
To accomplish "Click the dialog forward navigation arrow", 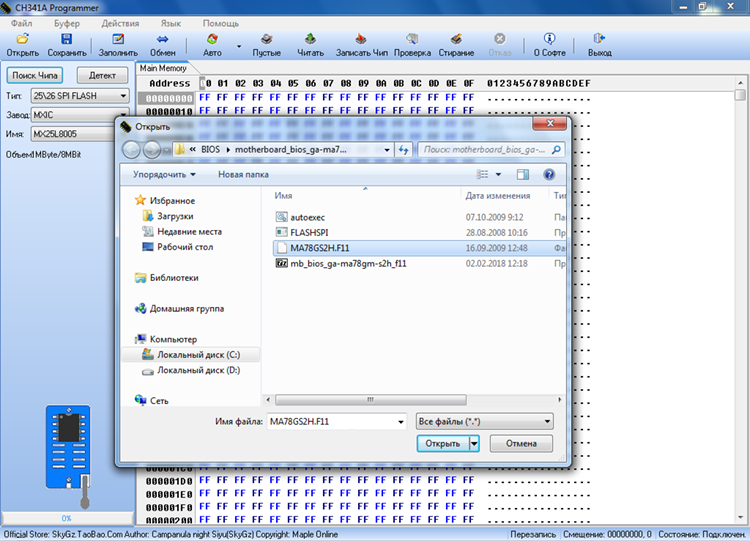I will tap(152, 150).
